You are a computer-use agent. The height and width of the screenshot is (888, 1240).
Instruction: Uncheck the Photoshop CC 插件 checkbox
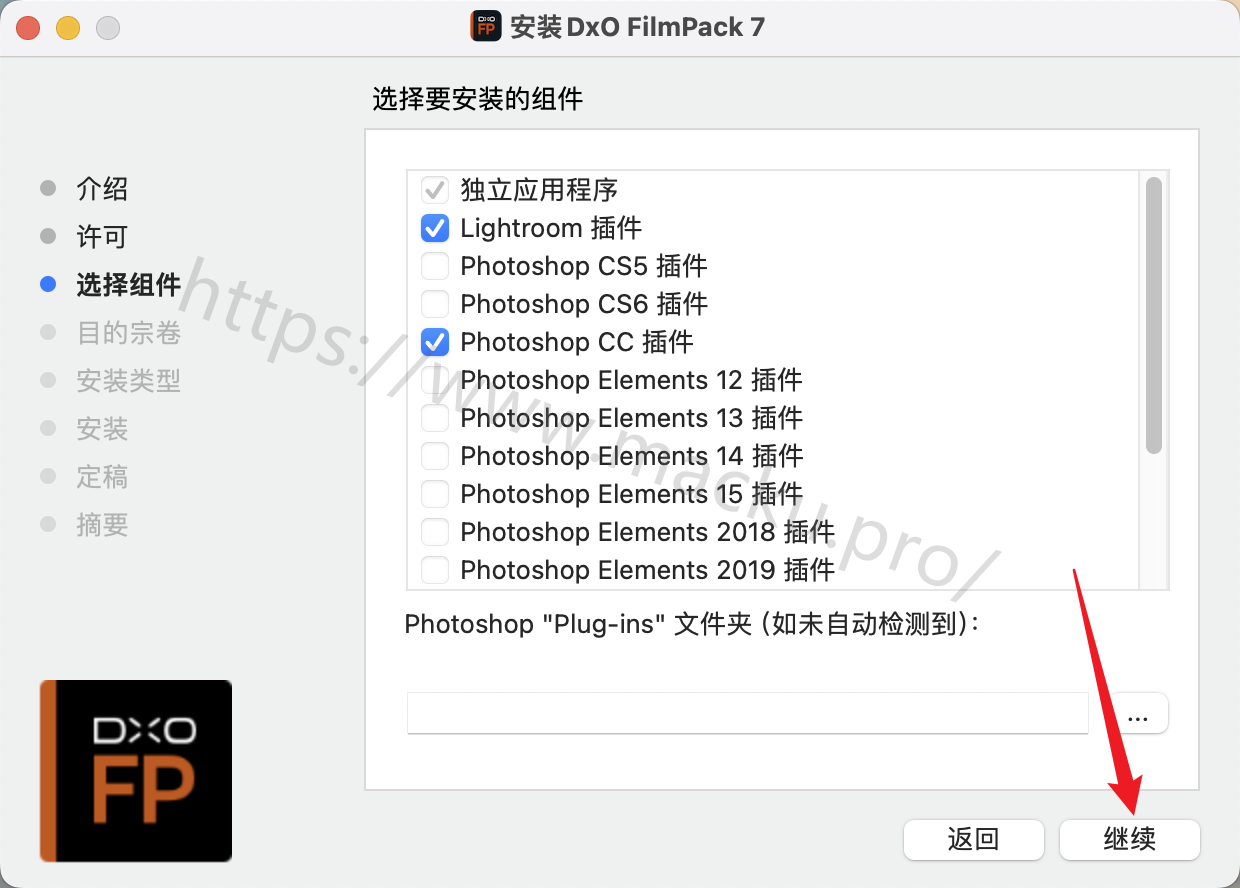435,342
